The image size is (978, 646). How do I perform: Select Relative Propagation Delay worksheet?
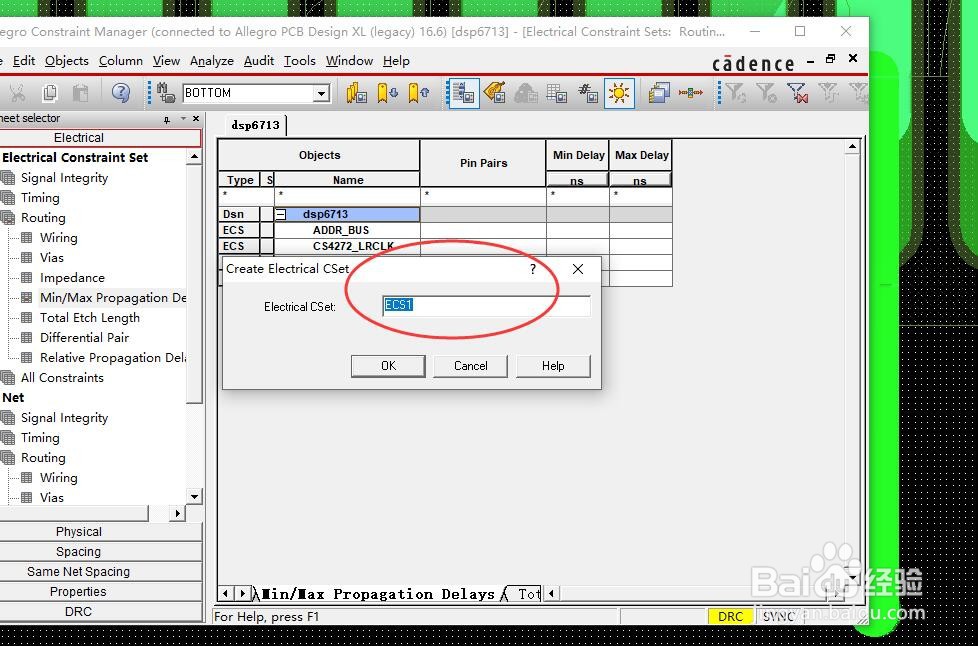coord(113,357)
